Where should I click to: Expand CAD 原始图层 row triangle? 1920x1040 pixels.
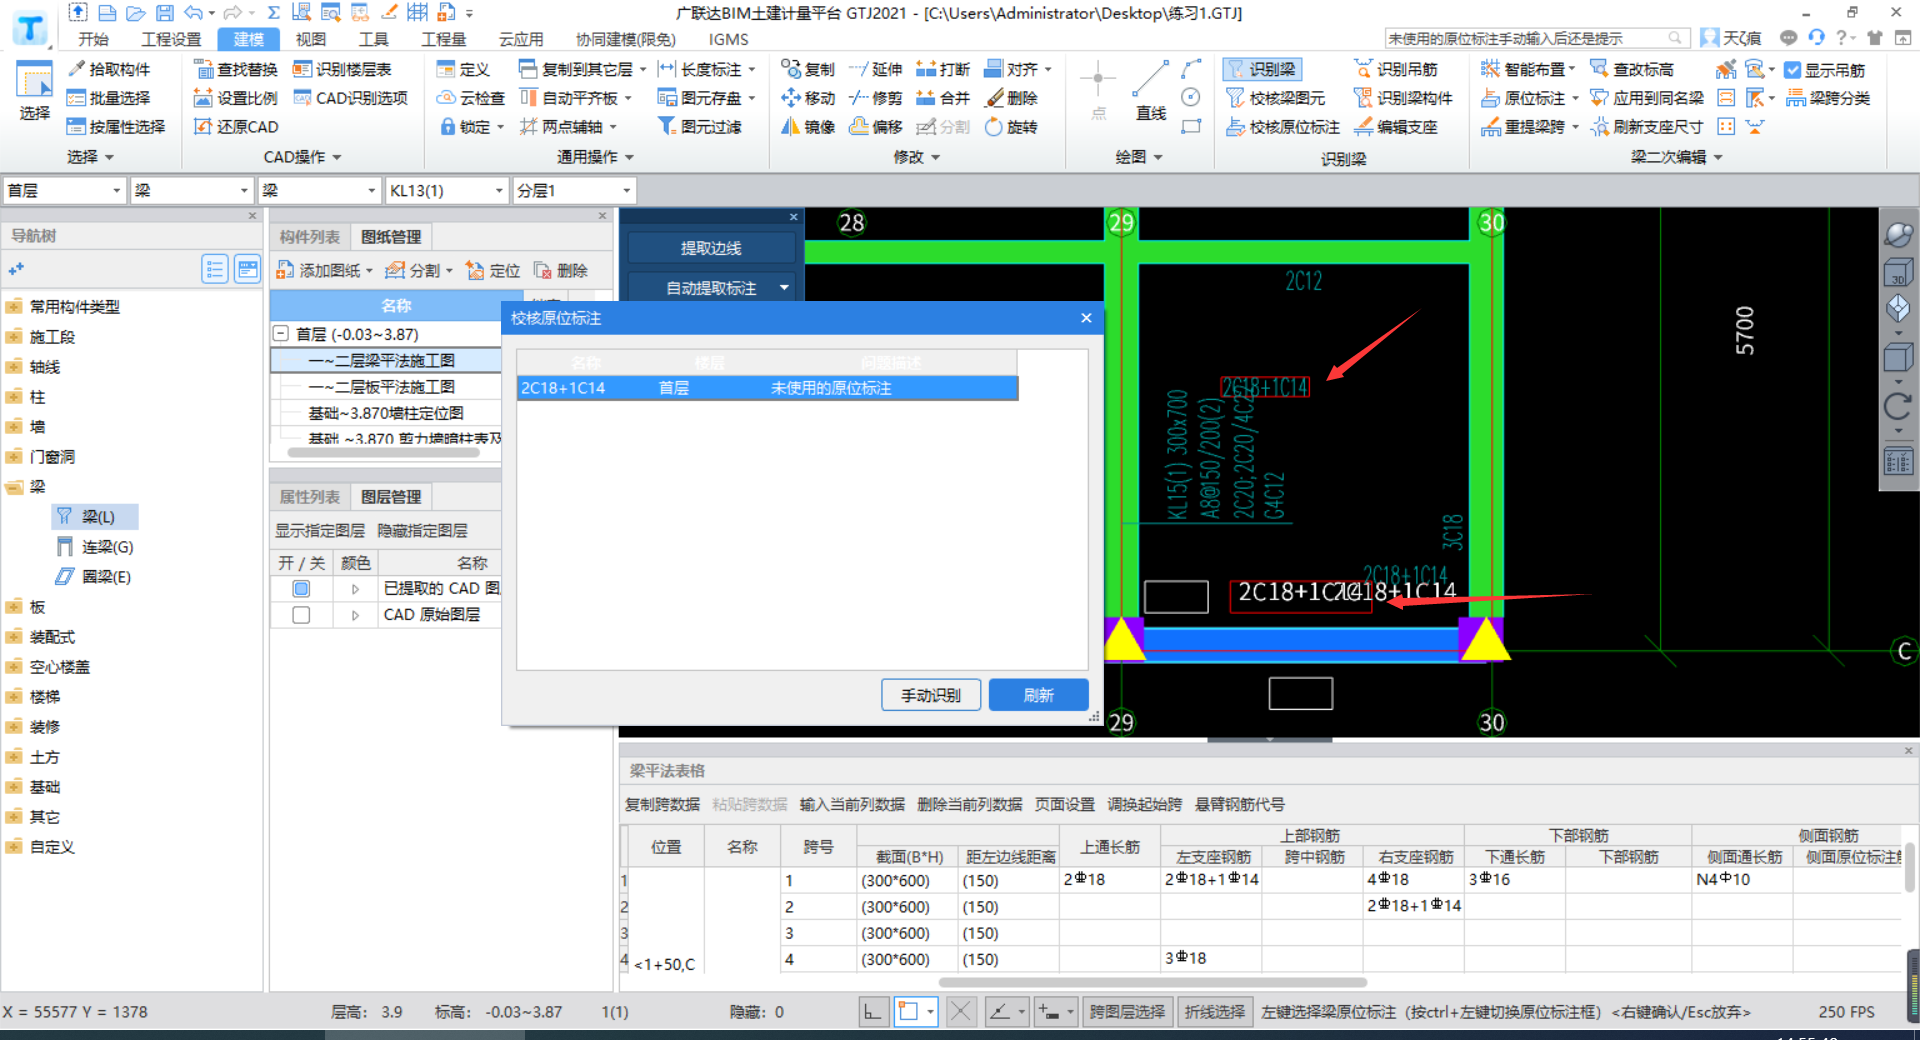355,615
